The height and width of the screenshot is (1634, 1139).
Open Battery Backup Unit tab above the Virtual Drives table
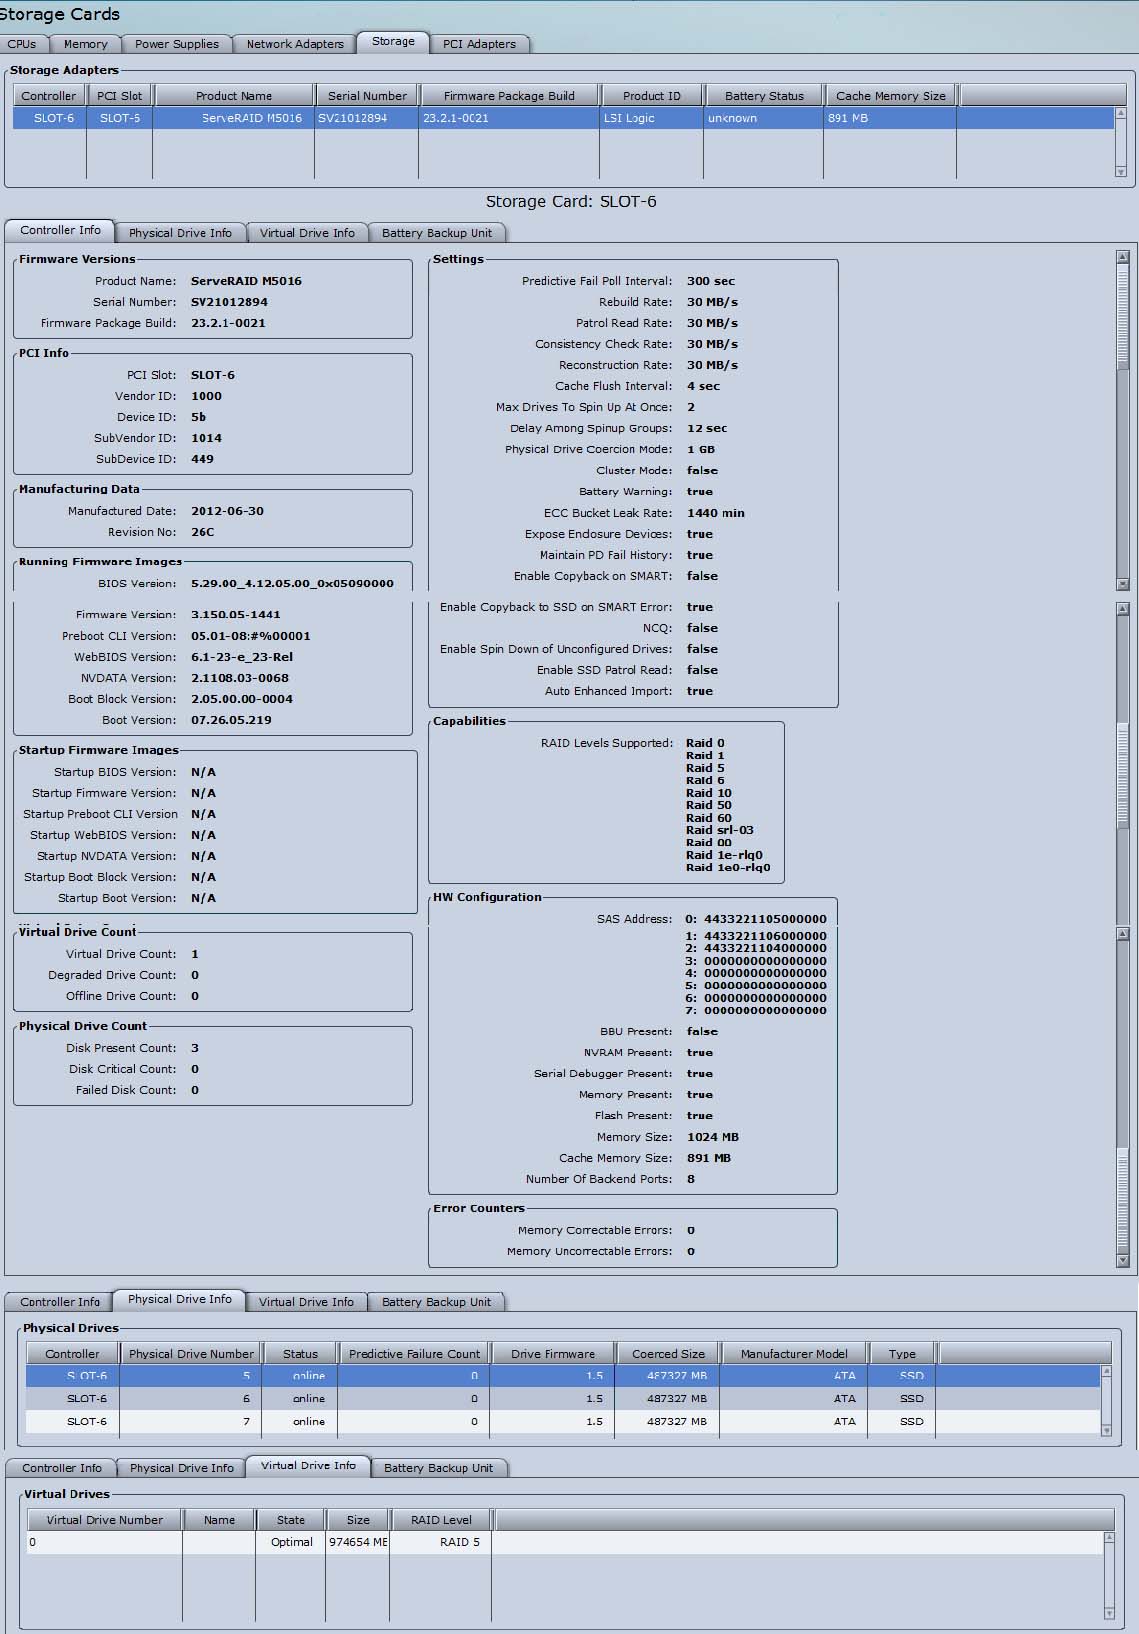click(439, 1468)
